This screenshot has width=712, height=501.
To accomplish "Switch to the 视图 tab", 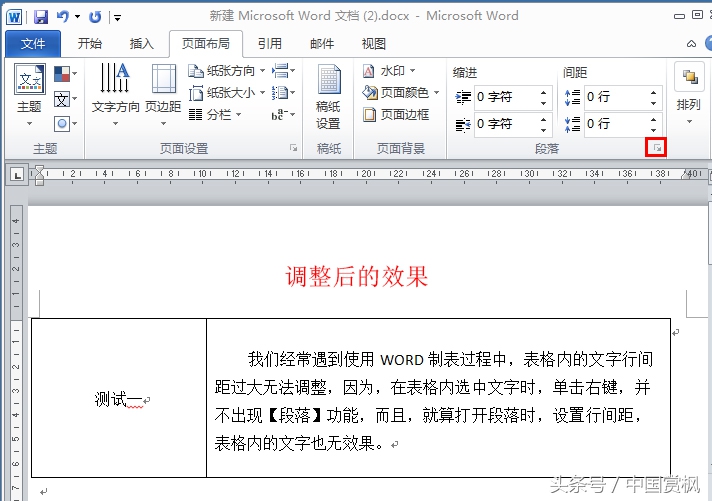I will pos(374,44).
